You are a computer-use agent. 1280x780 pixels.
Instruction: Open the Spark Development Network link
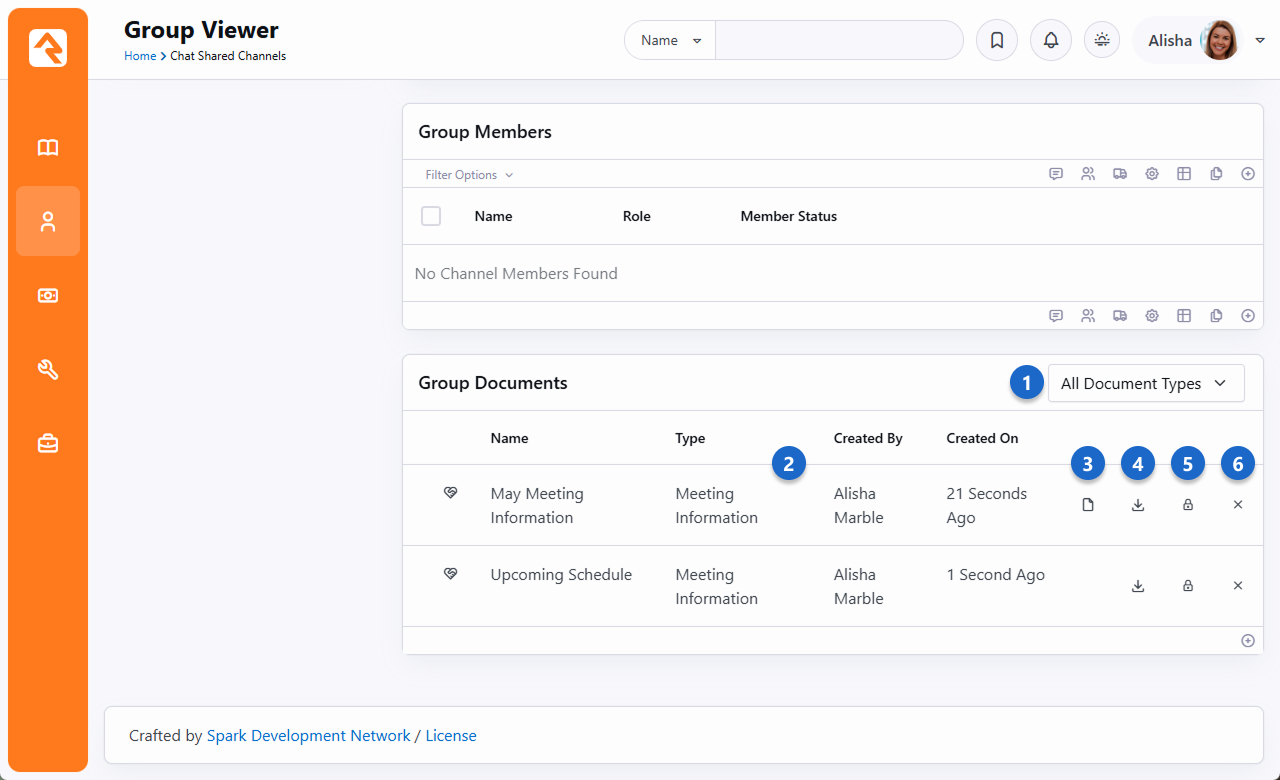click(308, 736)
